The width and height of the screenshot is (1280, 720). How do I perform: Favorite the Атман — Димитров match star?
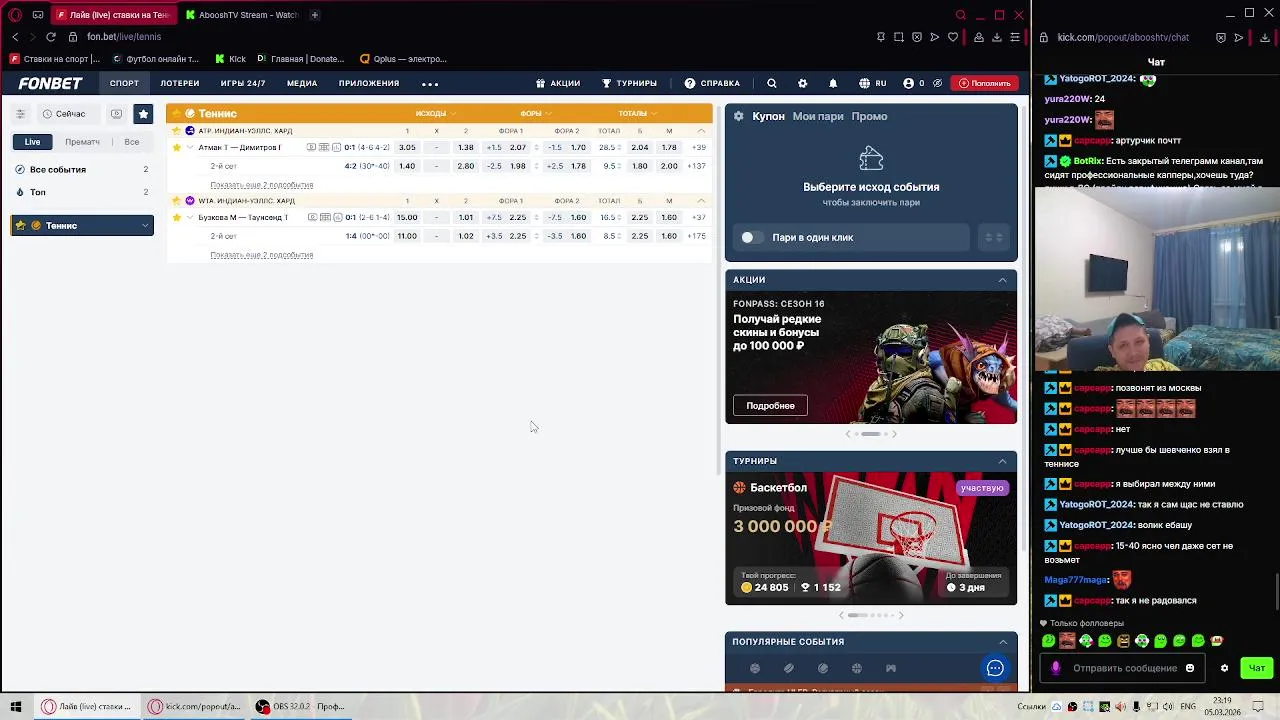click(x=177, y=148)
